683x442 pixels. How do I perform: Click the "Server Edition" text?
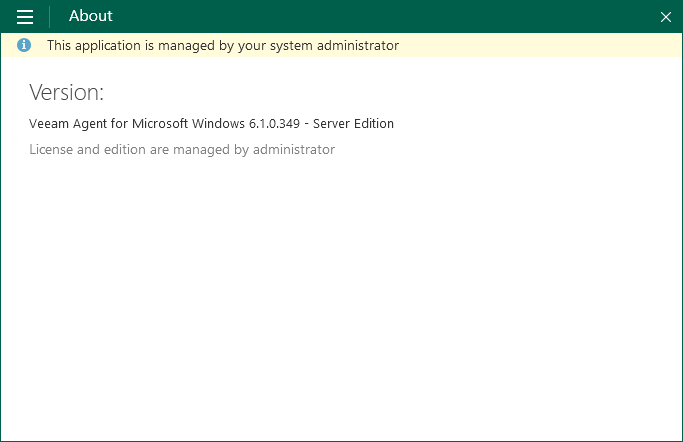[353, 124]
